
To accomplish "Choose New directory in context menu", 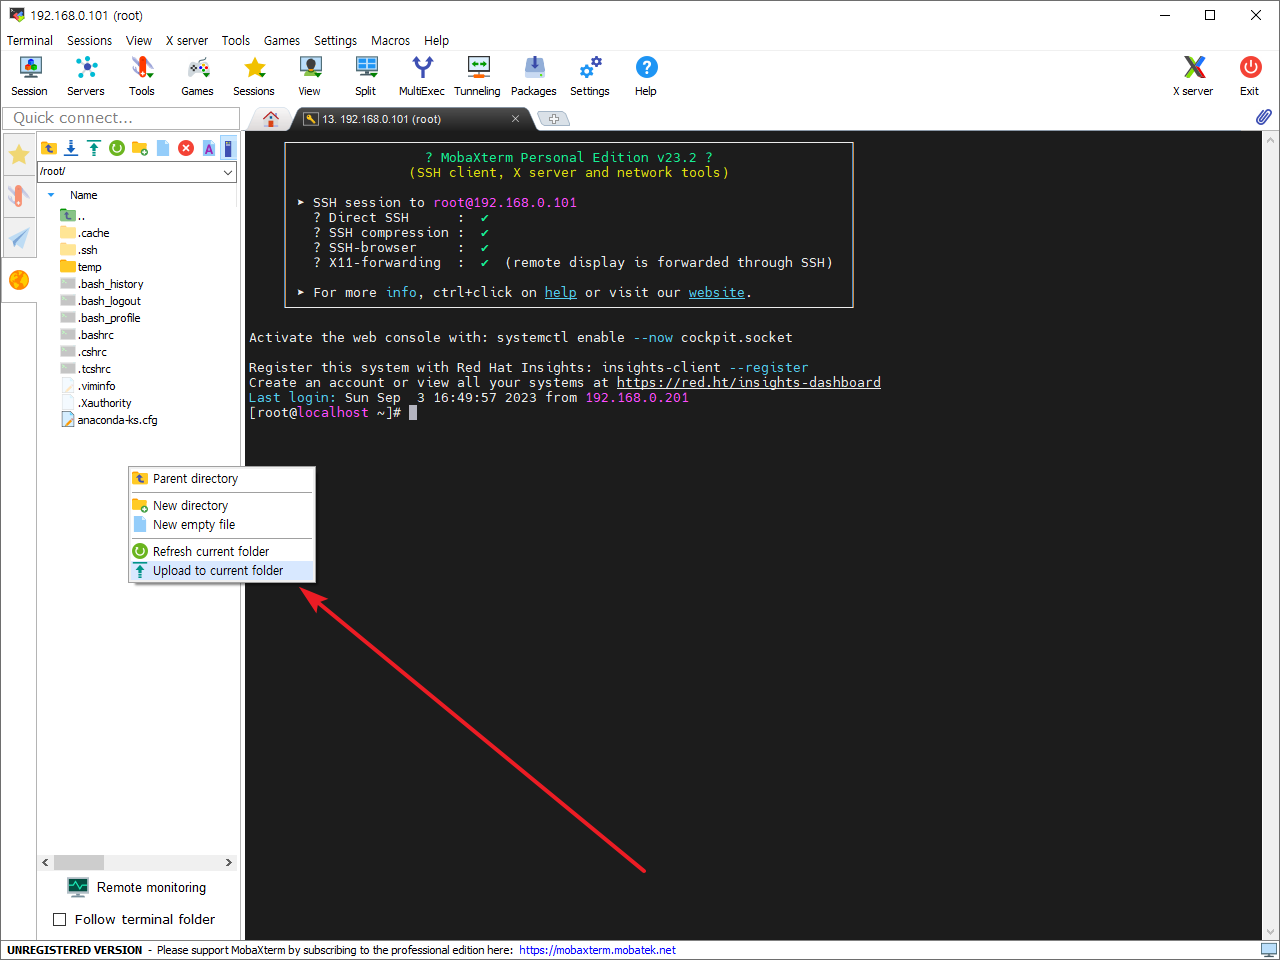I will point(222,506).
